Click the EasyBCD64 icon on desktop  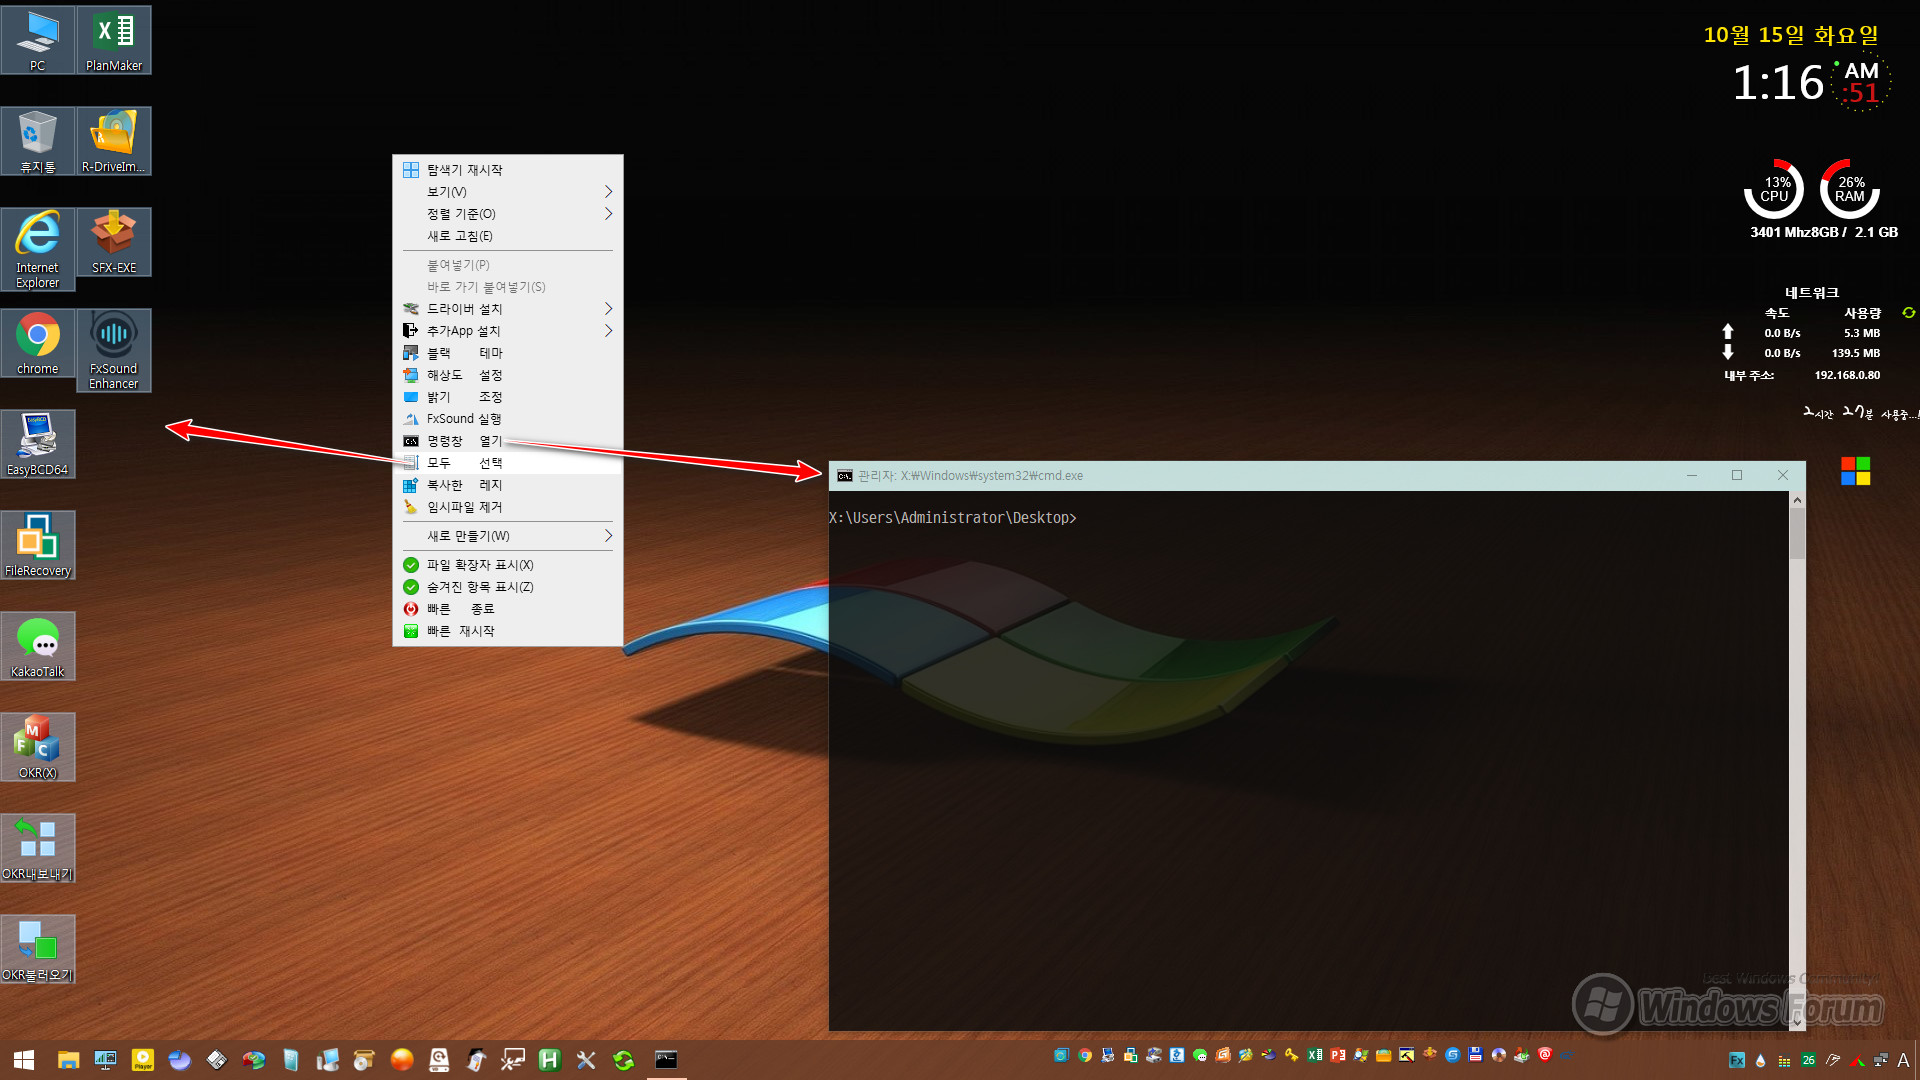36,440
